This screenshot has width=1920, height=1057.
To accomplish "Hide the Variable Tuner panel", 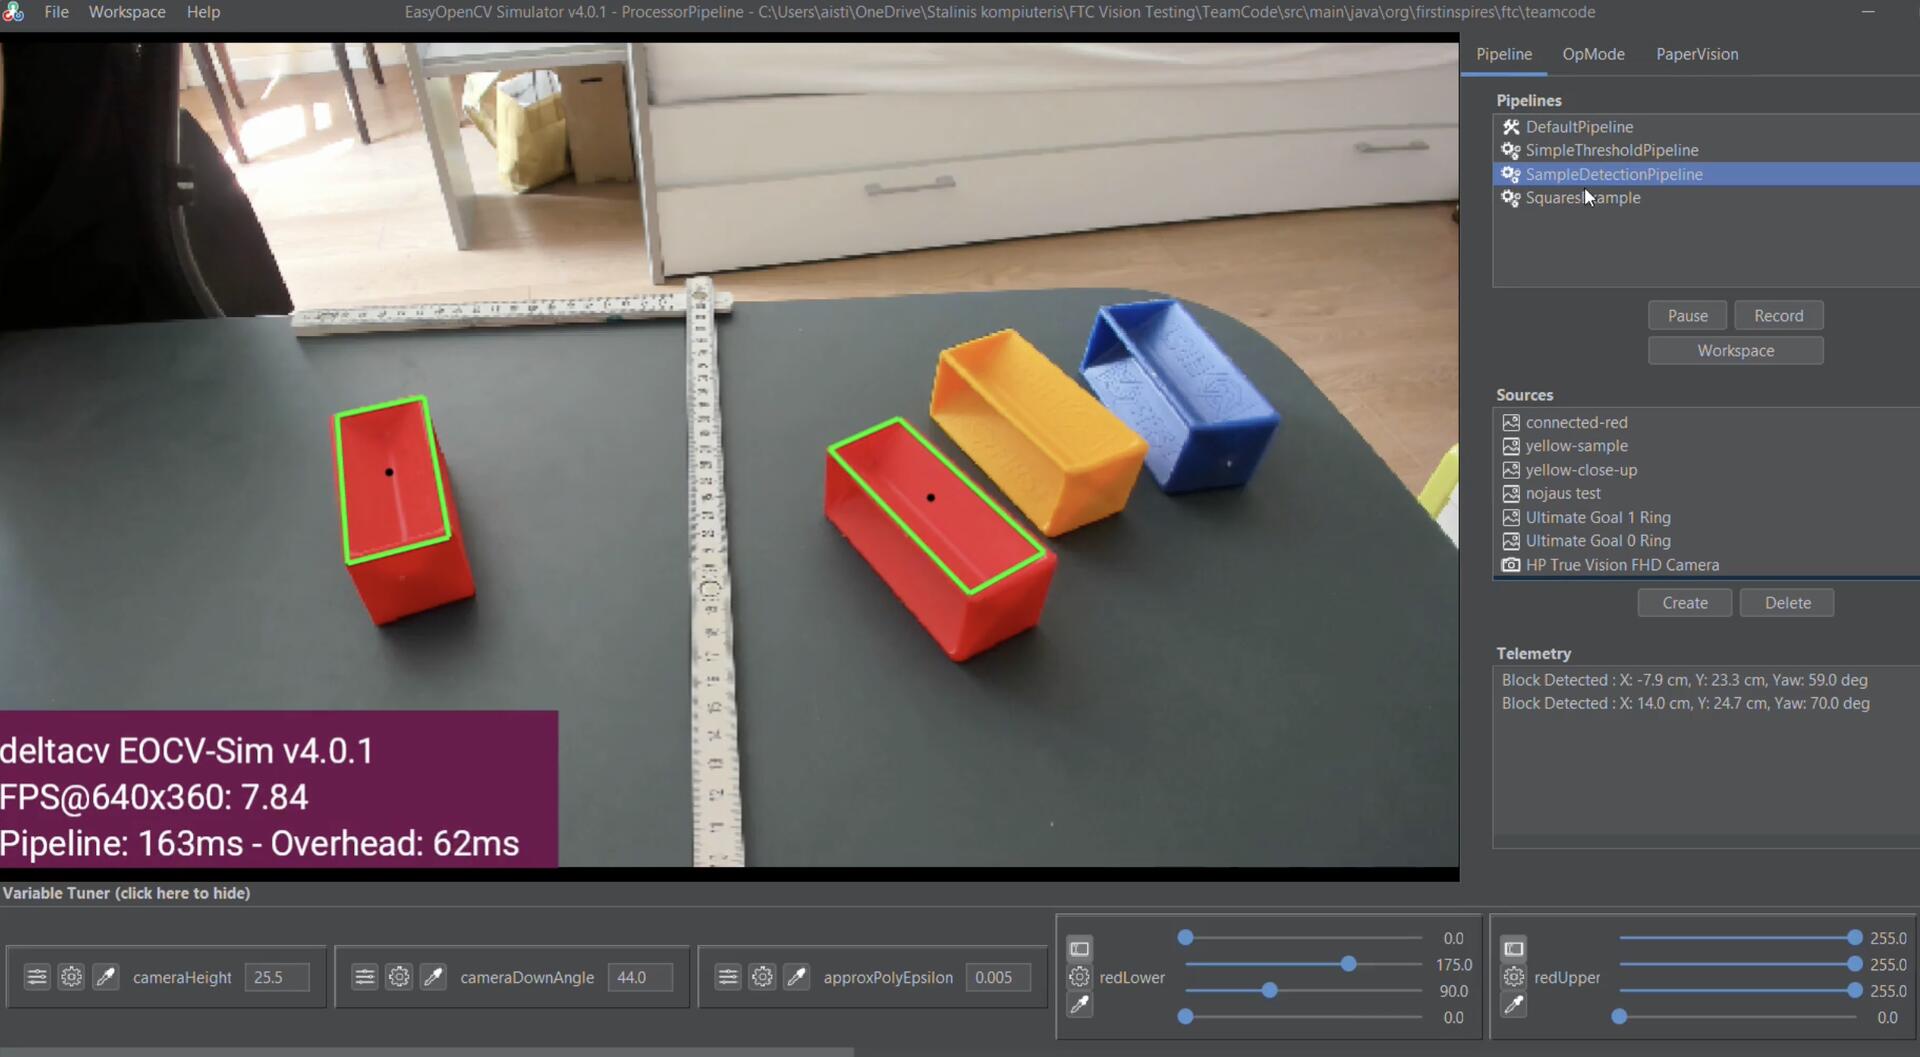I will point(126,893).
